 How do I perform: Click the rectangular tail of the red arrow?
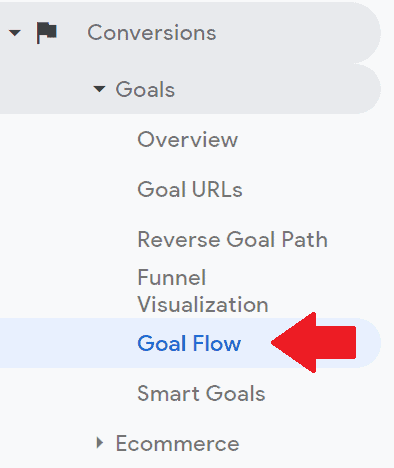[x=336, y=343]
